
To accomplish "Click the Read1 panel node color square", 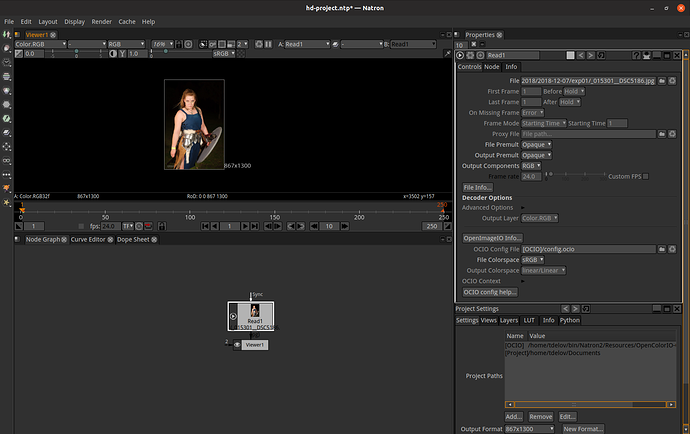I will [x=570, y=55].
